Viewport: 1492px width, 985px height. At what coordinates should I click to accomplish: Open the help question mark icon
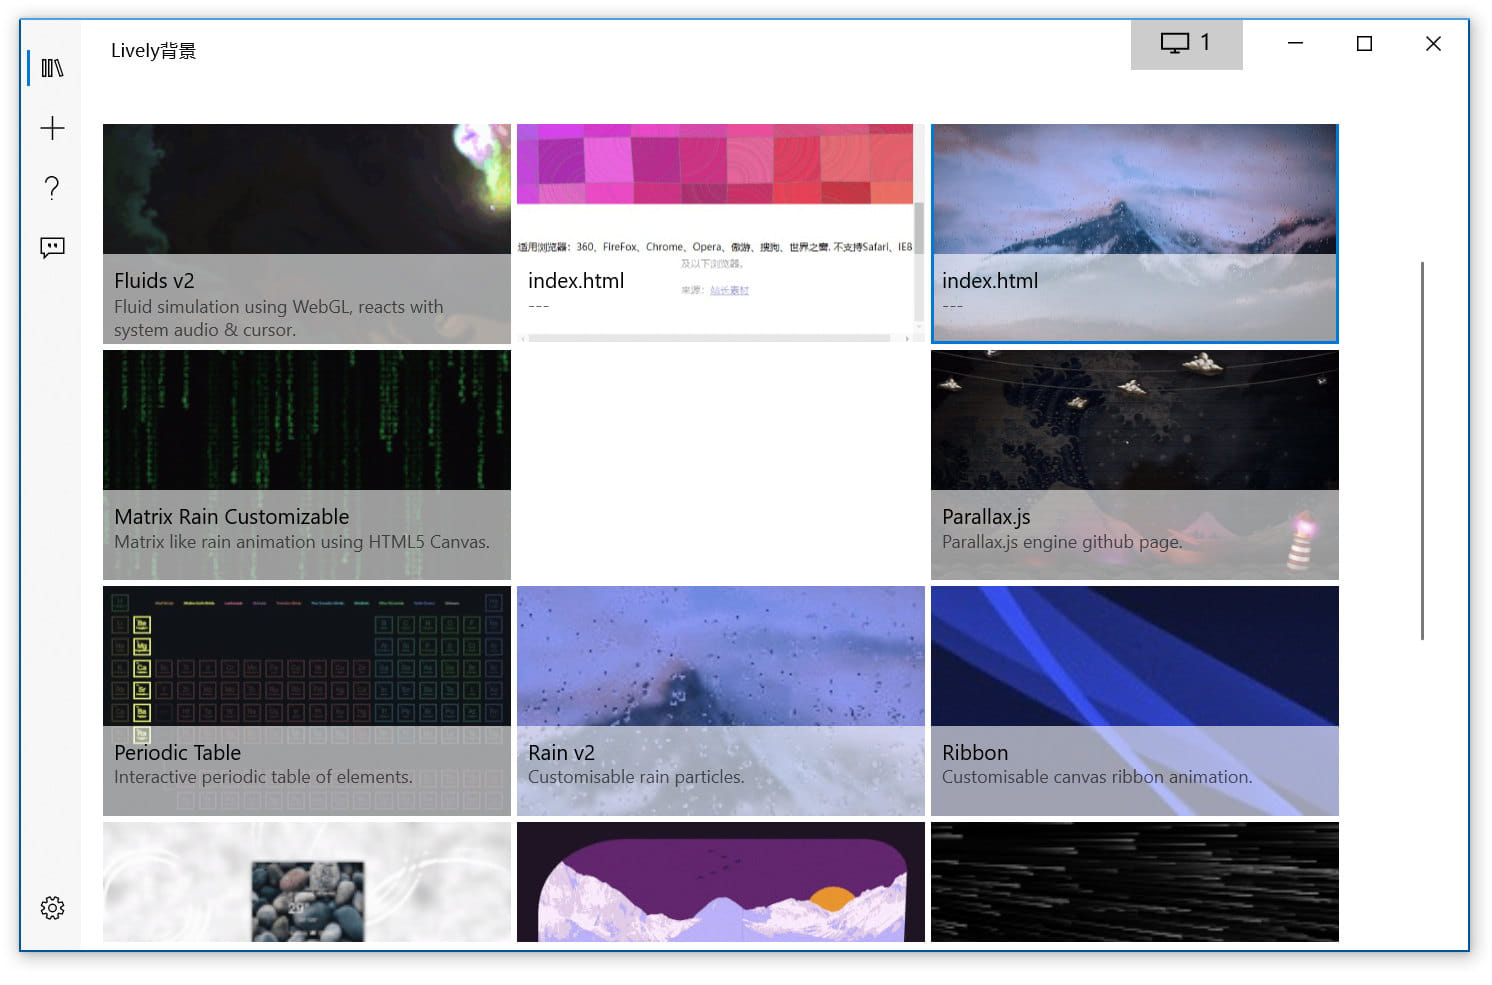click(x=52, y=188)
